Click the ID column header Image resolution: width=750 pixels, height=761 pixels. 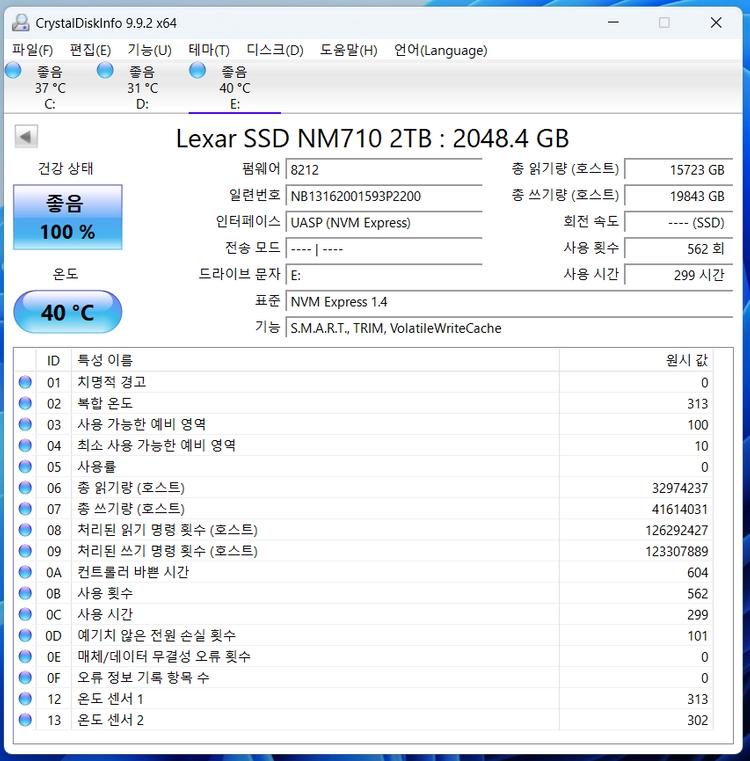click(53, 361)
